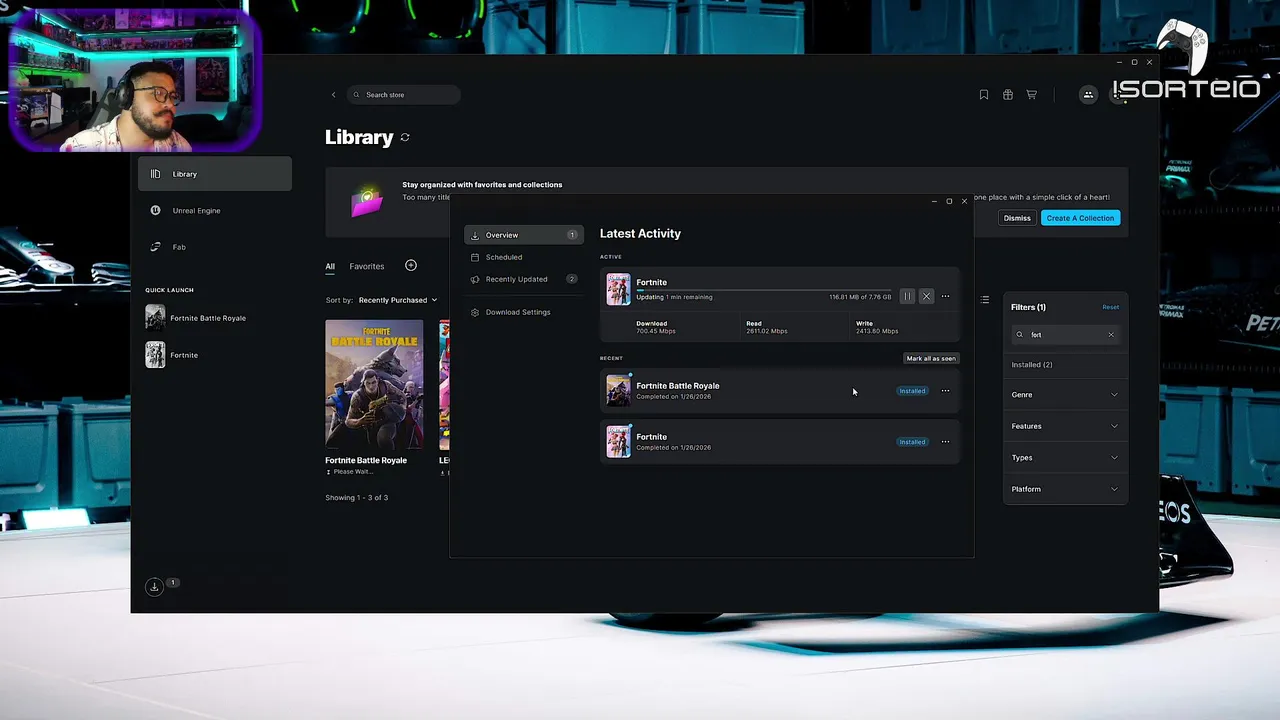Open Download Settings
The height and width of the screenshot is (720, 1280).
click(x=518, y=312)
